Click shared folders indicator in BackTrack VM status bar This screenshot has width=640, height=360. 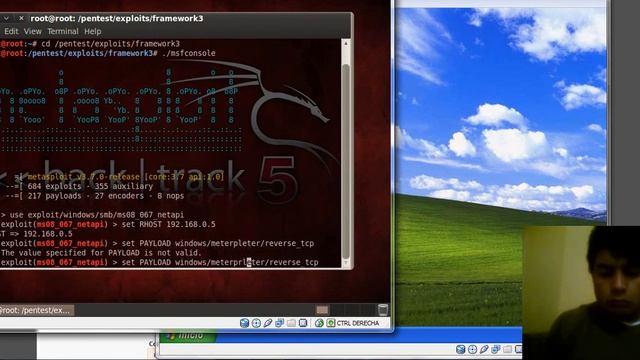[x=291, y=323]
